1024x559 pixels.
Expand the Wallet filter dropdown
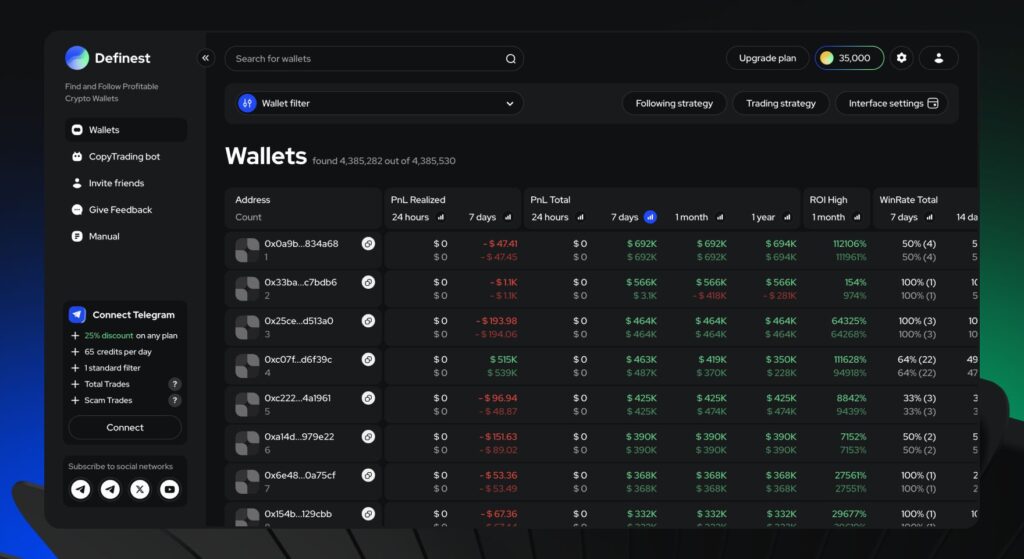509,103
